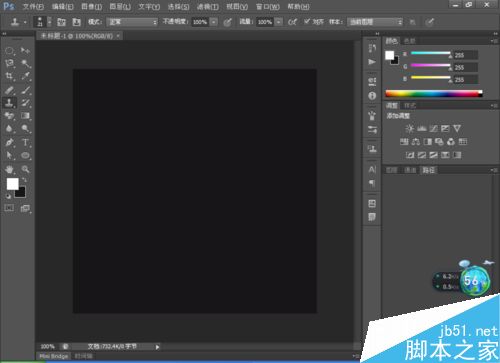This screenshot has height=363, width=500.
Task: Open the blending Mode dropdown
Action: pyautogui.click(x=132, y=22)
